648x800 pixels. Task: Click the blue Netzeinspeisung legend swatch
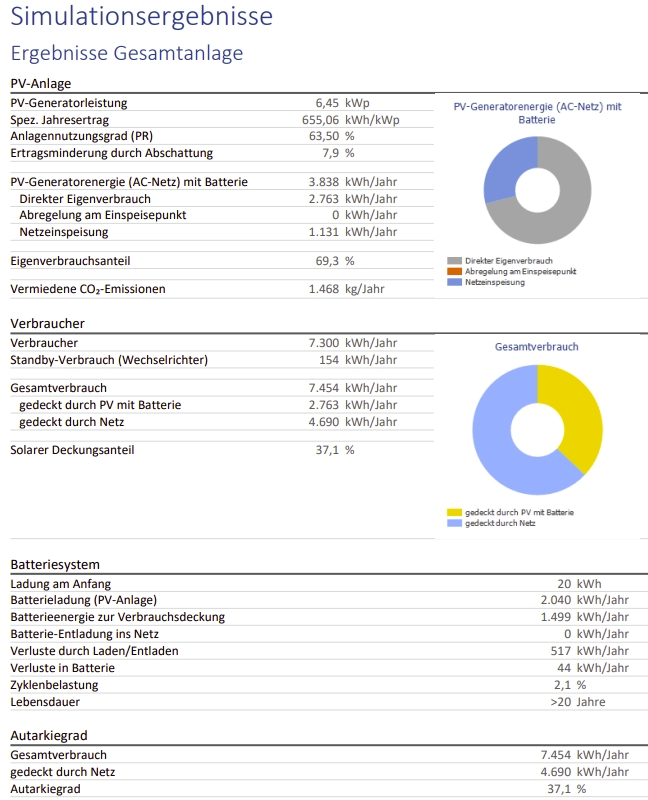click(x=454, y=282)
